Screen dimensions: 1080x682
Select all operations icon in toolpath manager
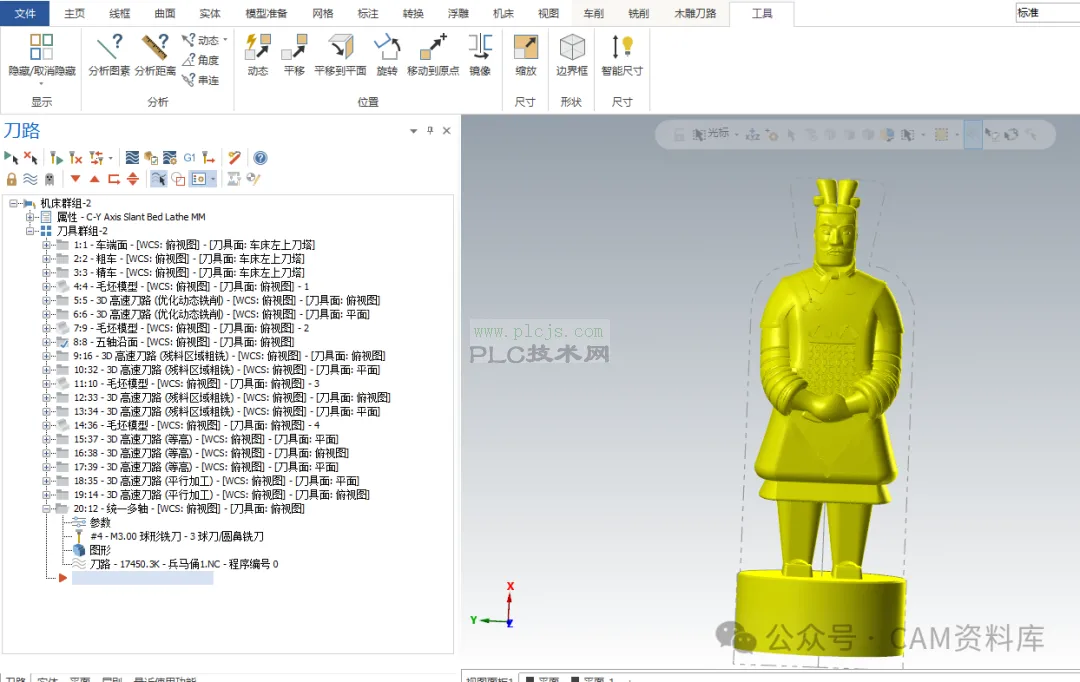[11, 158]
